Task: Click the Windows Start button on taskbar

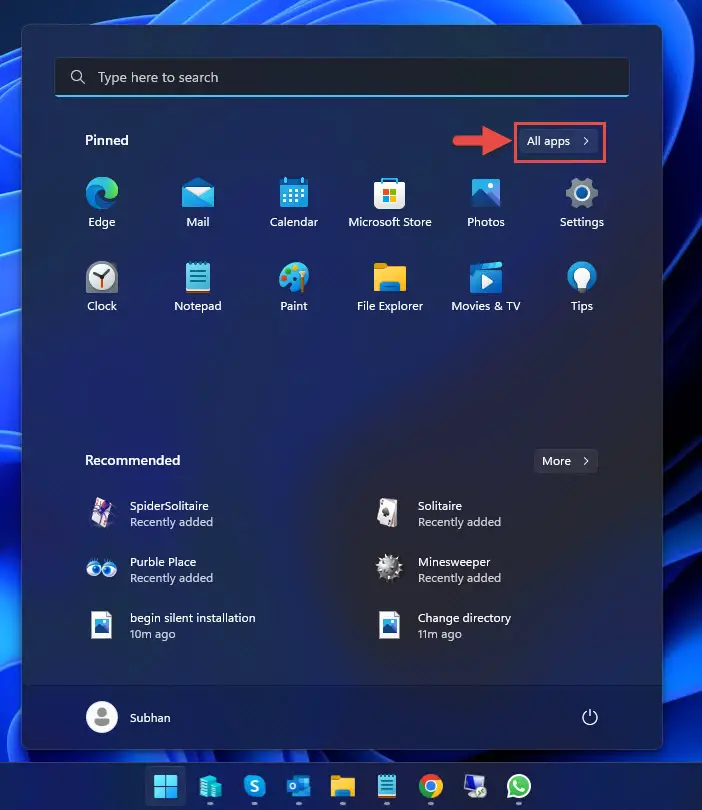Action: pos(165,786)
